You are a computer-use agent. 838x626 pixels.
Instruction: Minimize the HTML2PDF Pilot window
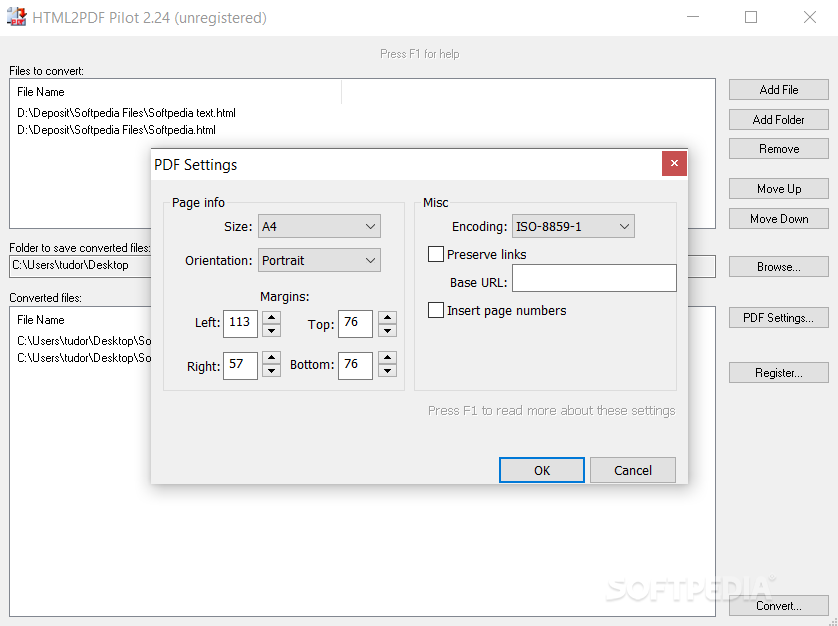[x=693, y=17]
